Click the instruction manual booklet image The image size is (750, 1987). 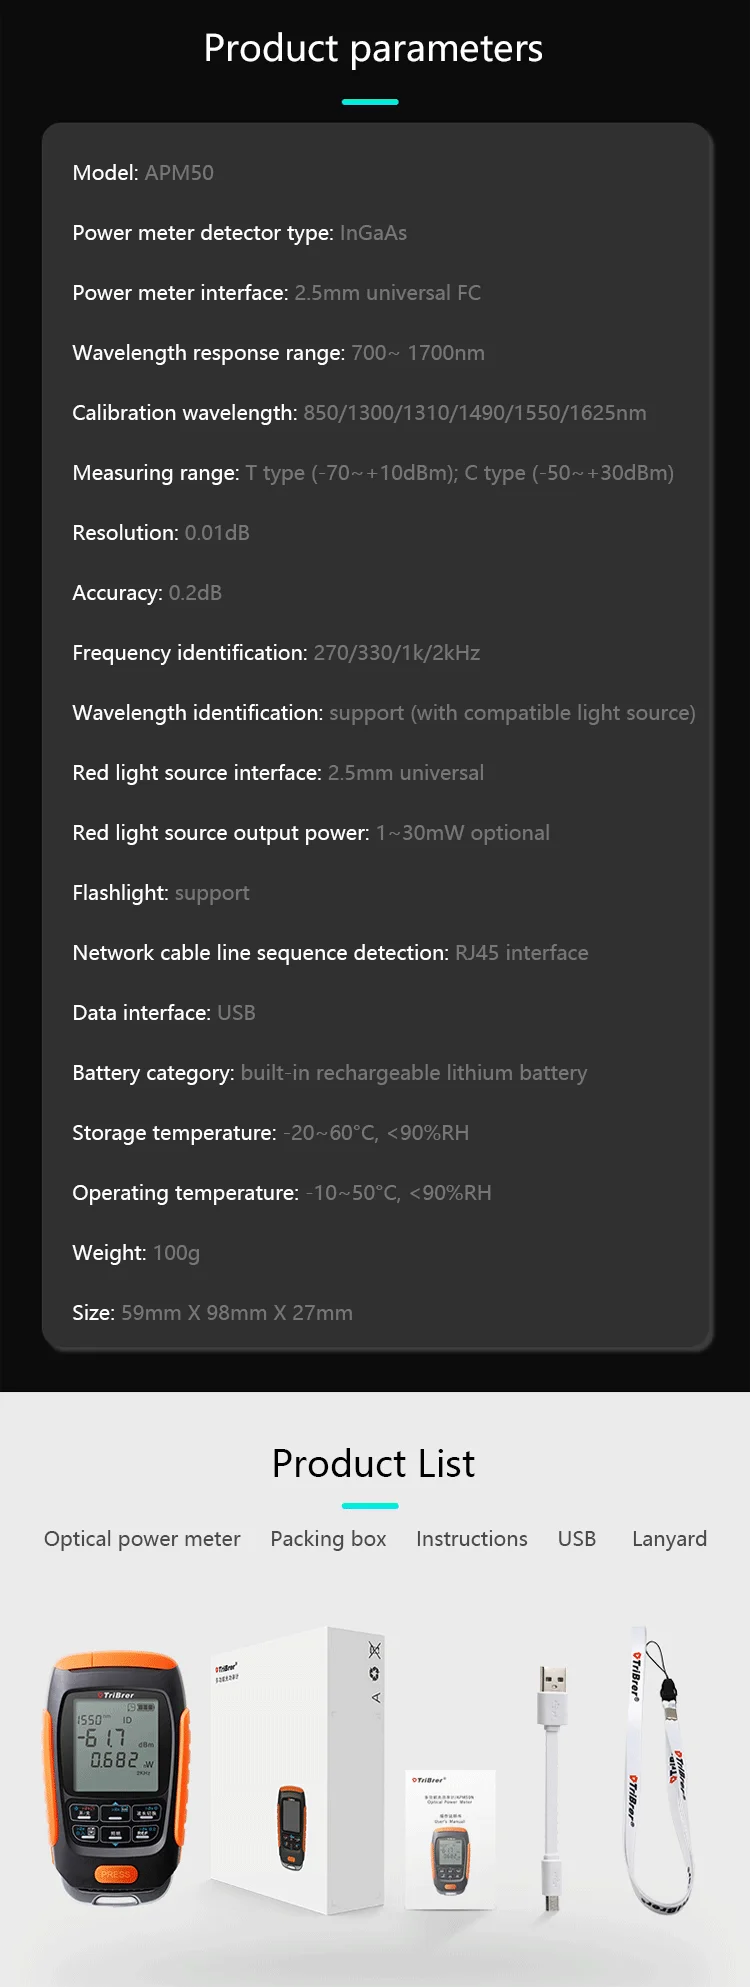pyautogui.click(x=451, y=1840)
